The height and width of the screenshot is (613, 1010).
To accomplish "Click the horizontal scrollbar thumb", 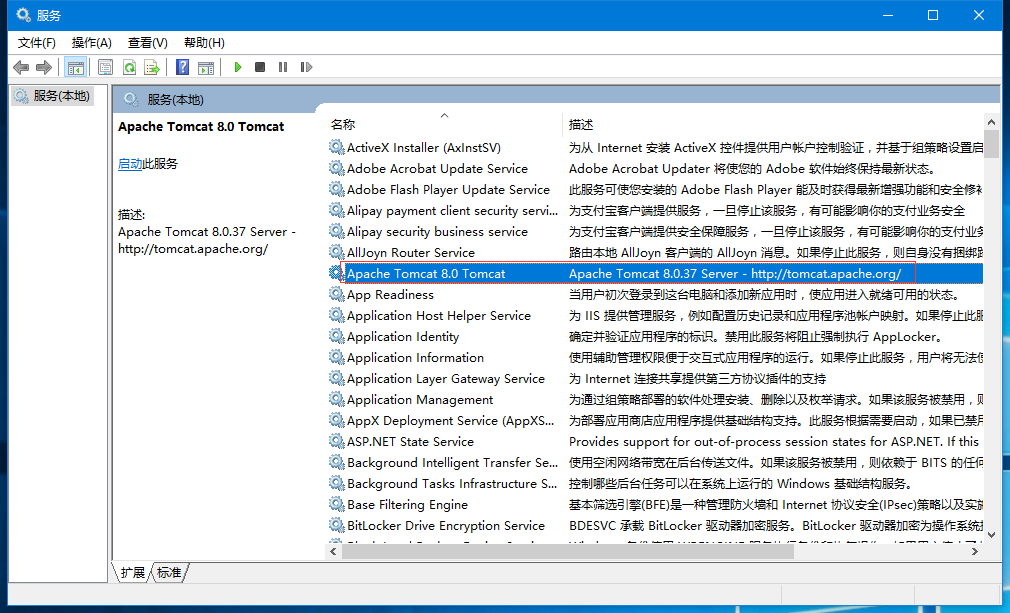I will coord(567,551).
